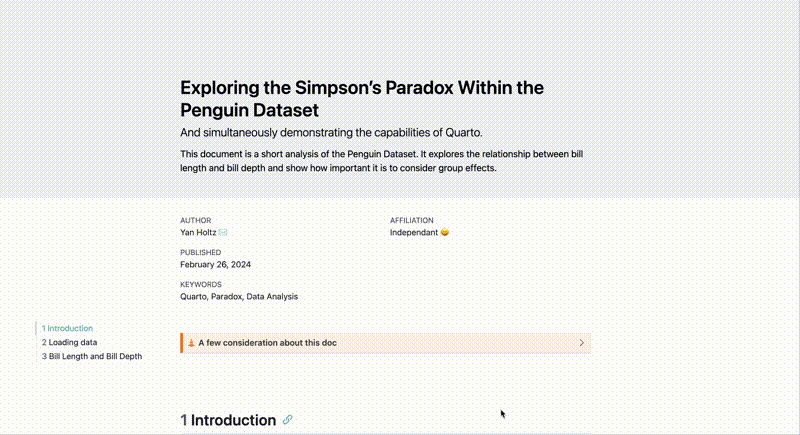The image size is (800, 435).
Task: Navigate to '3 Bill Length and Bill Depth'
Action: tap(92, 356)
